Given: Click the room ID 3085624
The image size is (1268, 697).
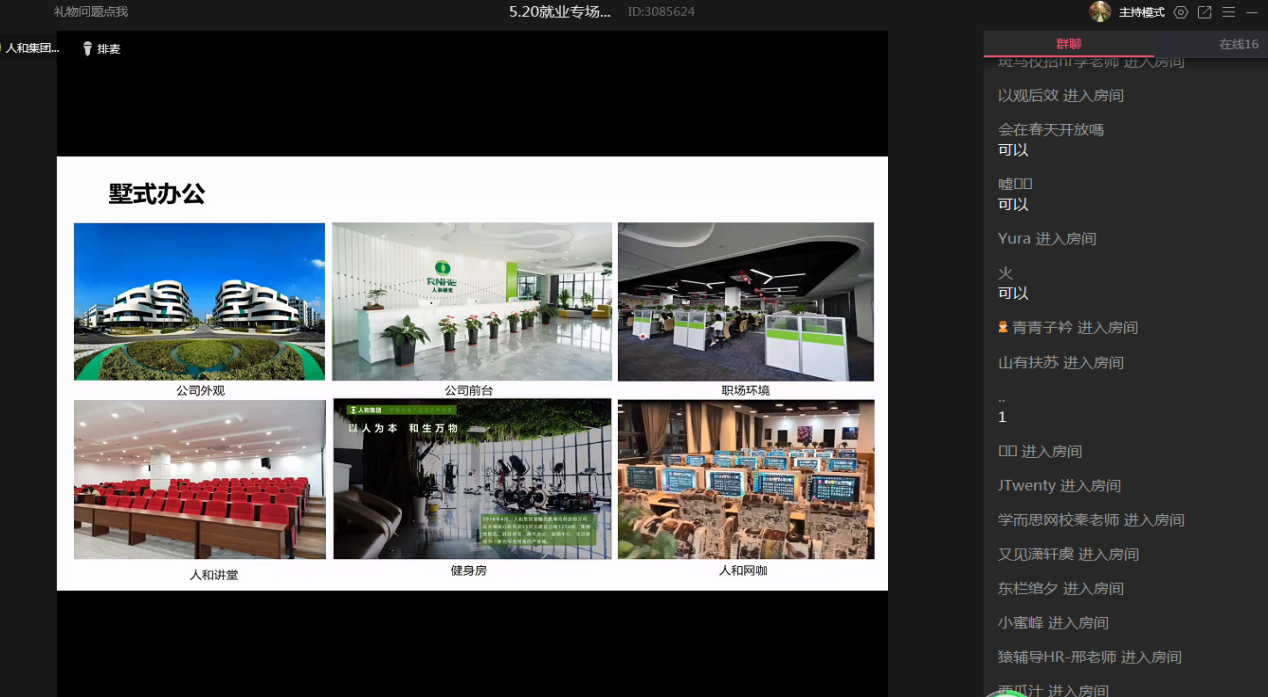Looking at the screenshot, I should [661, 12].
